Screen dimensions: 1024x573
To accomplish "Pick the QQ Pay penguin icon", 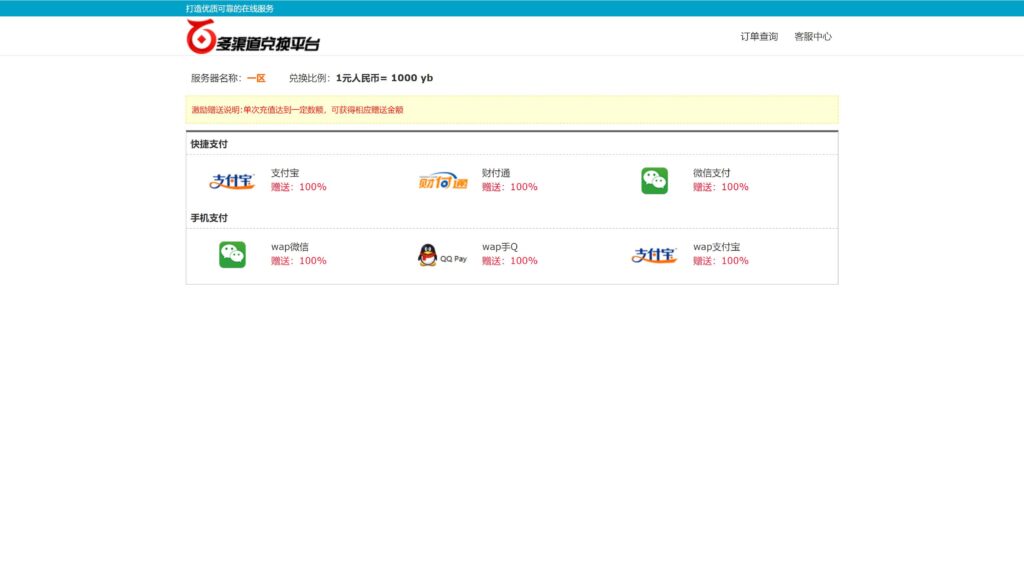I will click(x=442, y=255).
